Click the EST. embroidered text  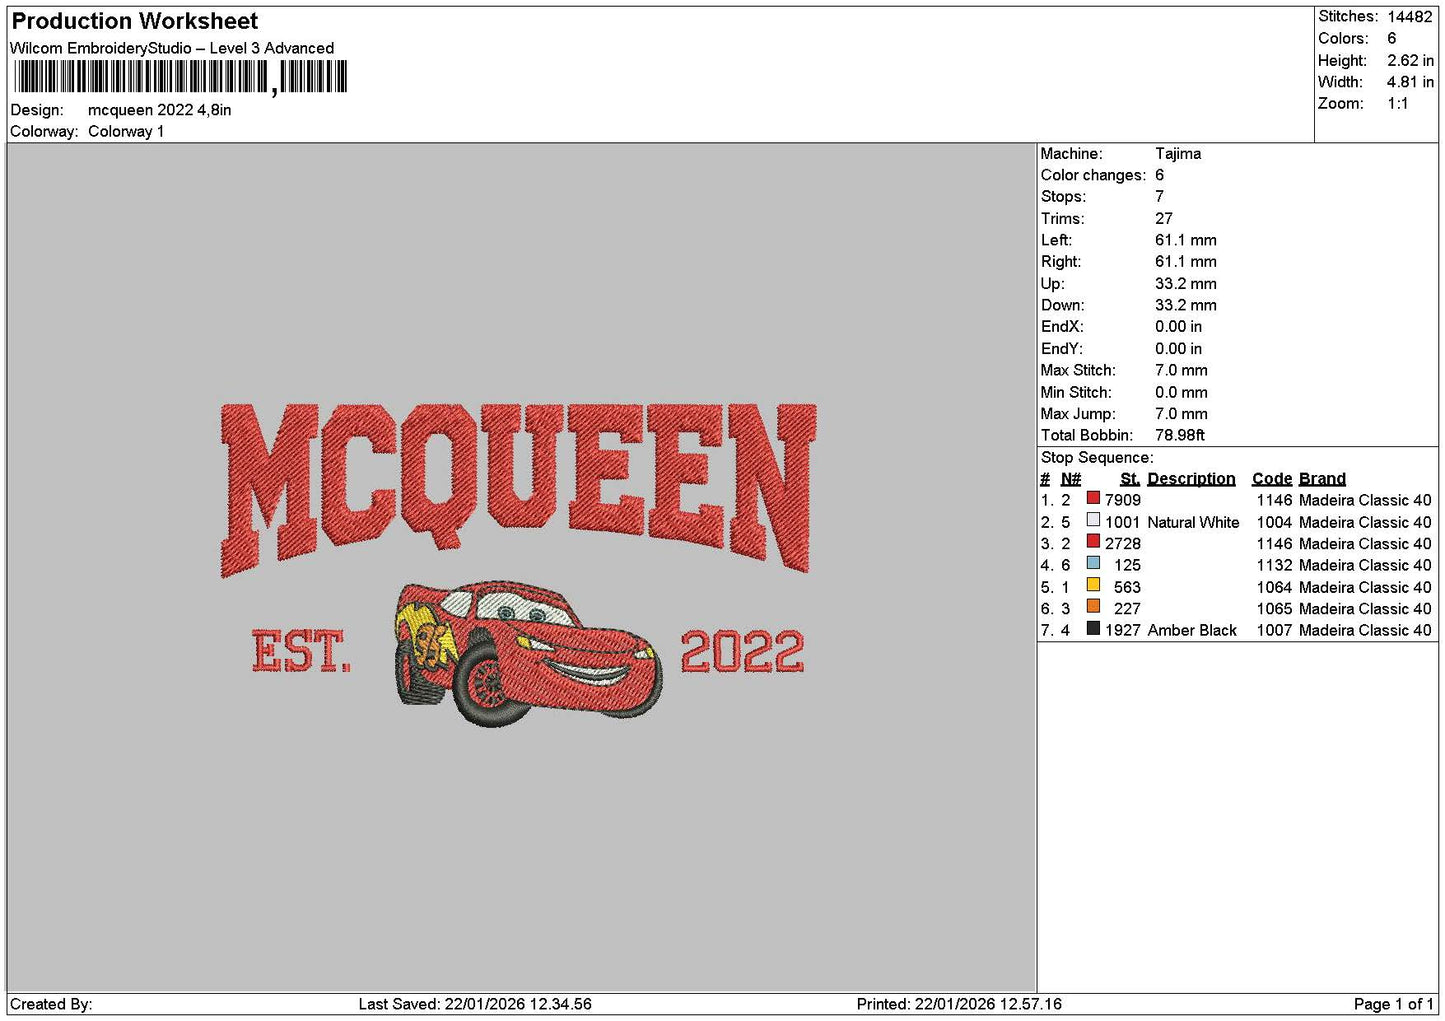[301, 651]
